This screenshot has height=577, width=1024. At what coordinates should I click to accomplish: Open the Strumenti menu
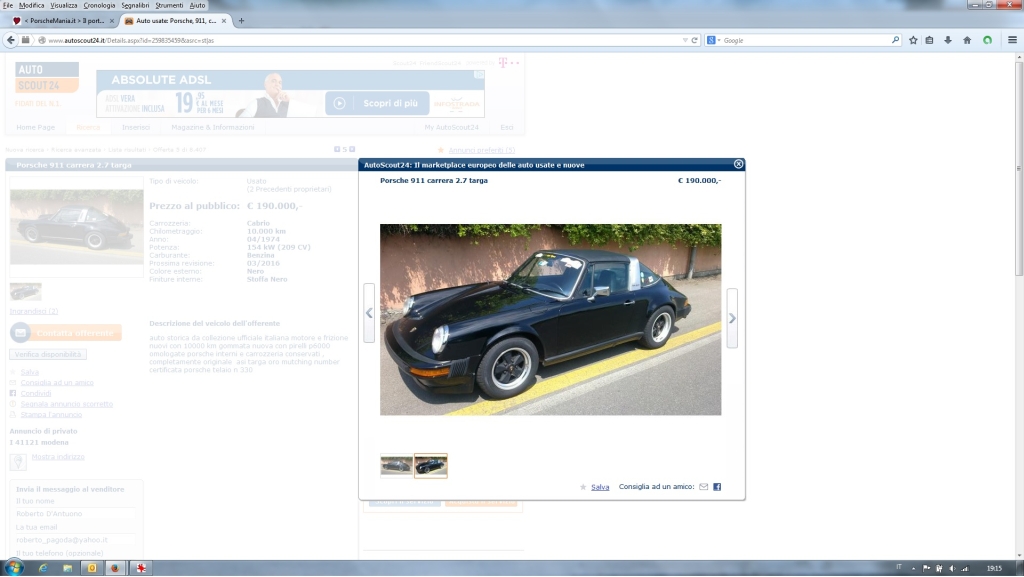pyautogui.click(x=169, y=5)
